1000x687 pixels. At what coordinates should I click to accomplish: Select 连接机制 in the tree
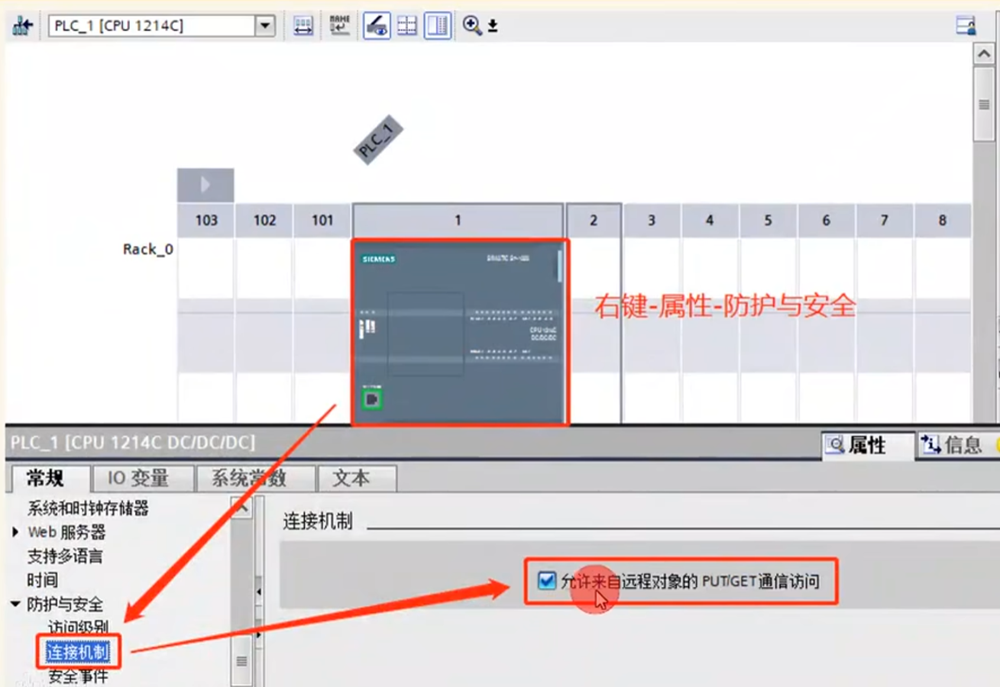pyautogui.click(x=78, y=652)
